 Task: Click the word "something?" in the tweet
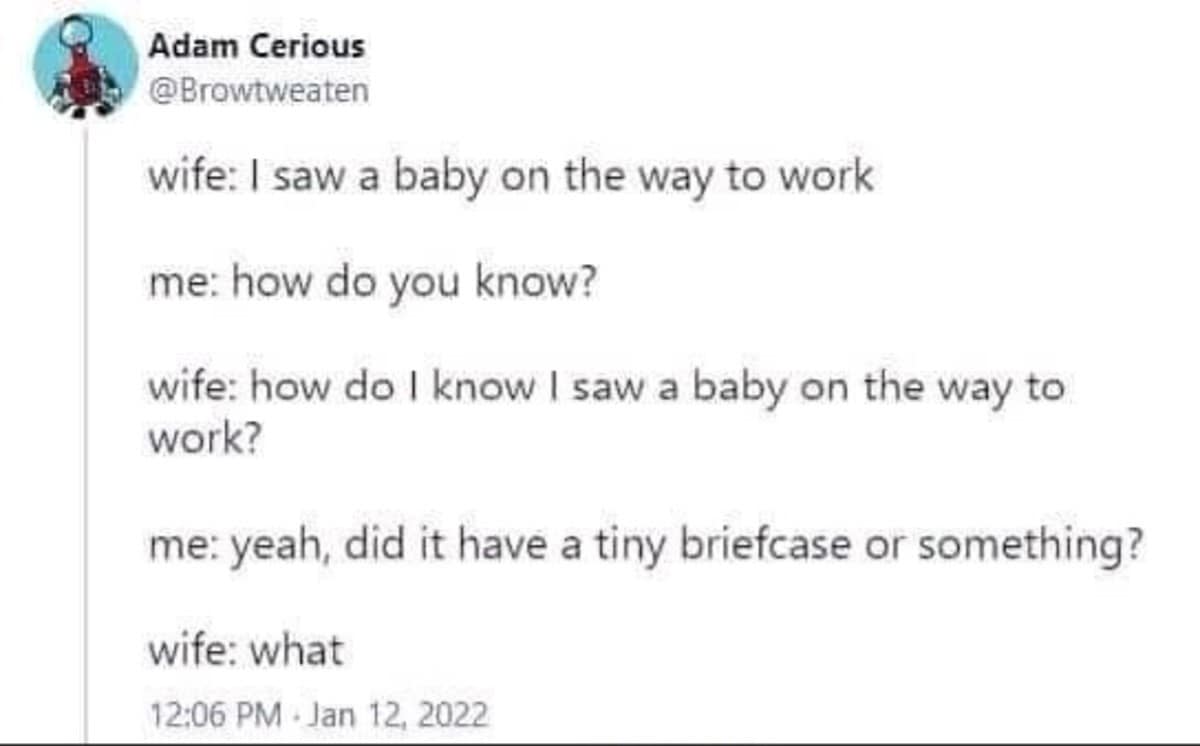point(1030,547)
